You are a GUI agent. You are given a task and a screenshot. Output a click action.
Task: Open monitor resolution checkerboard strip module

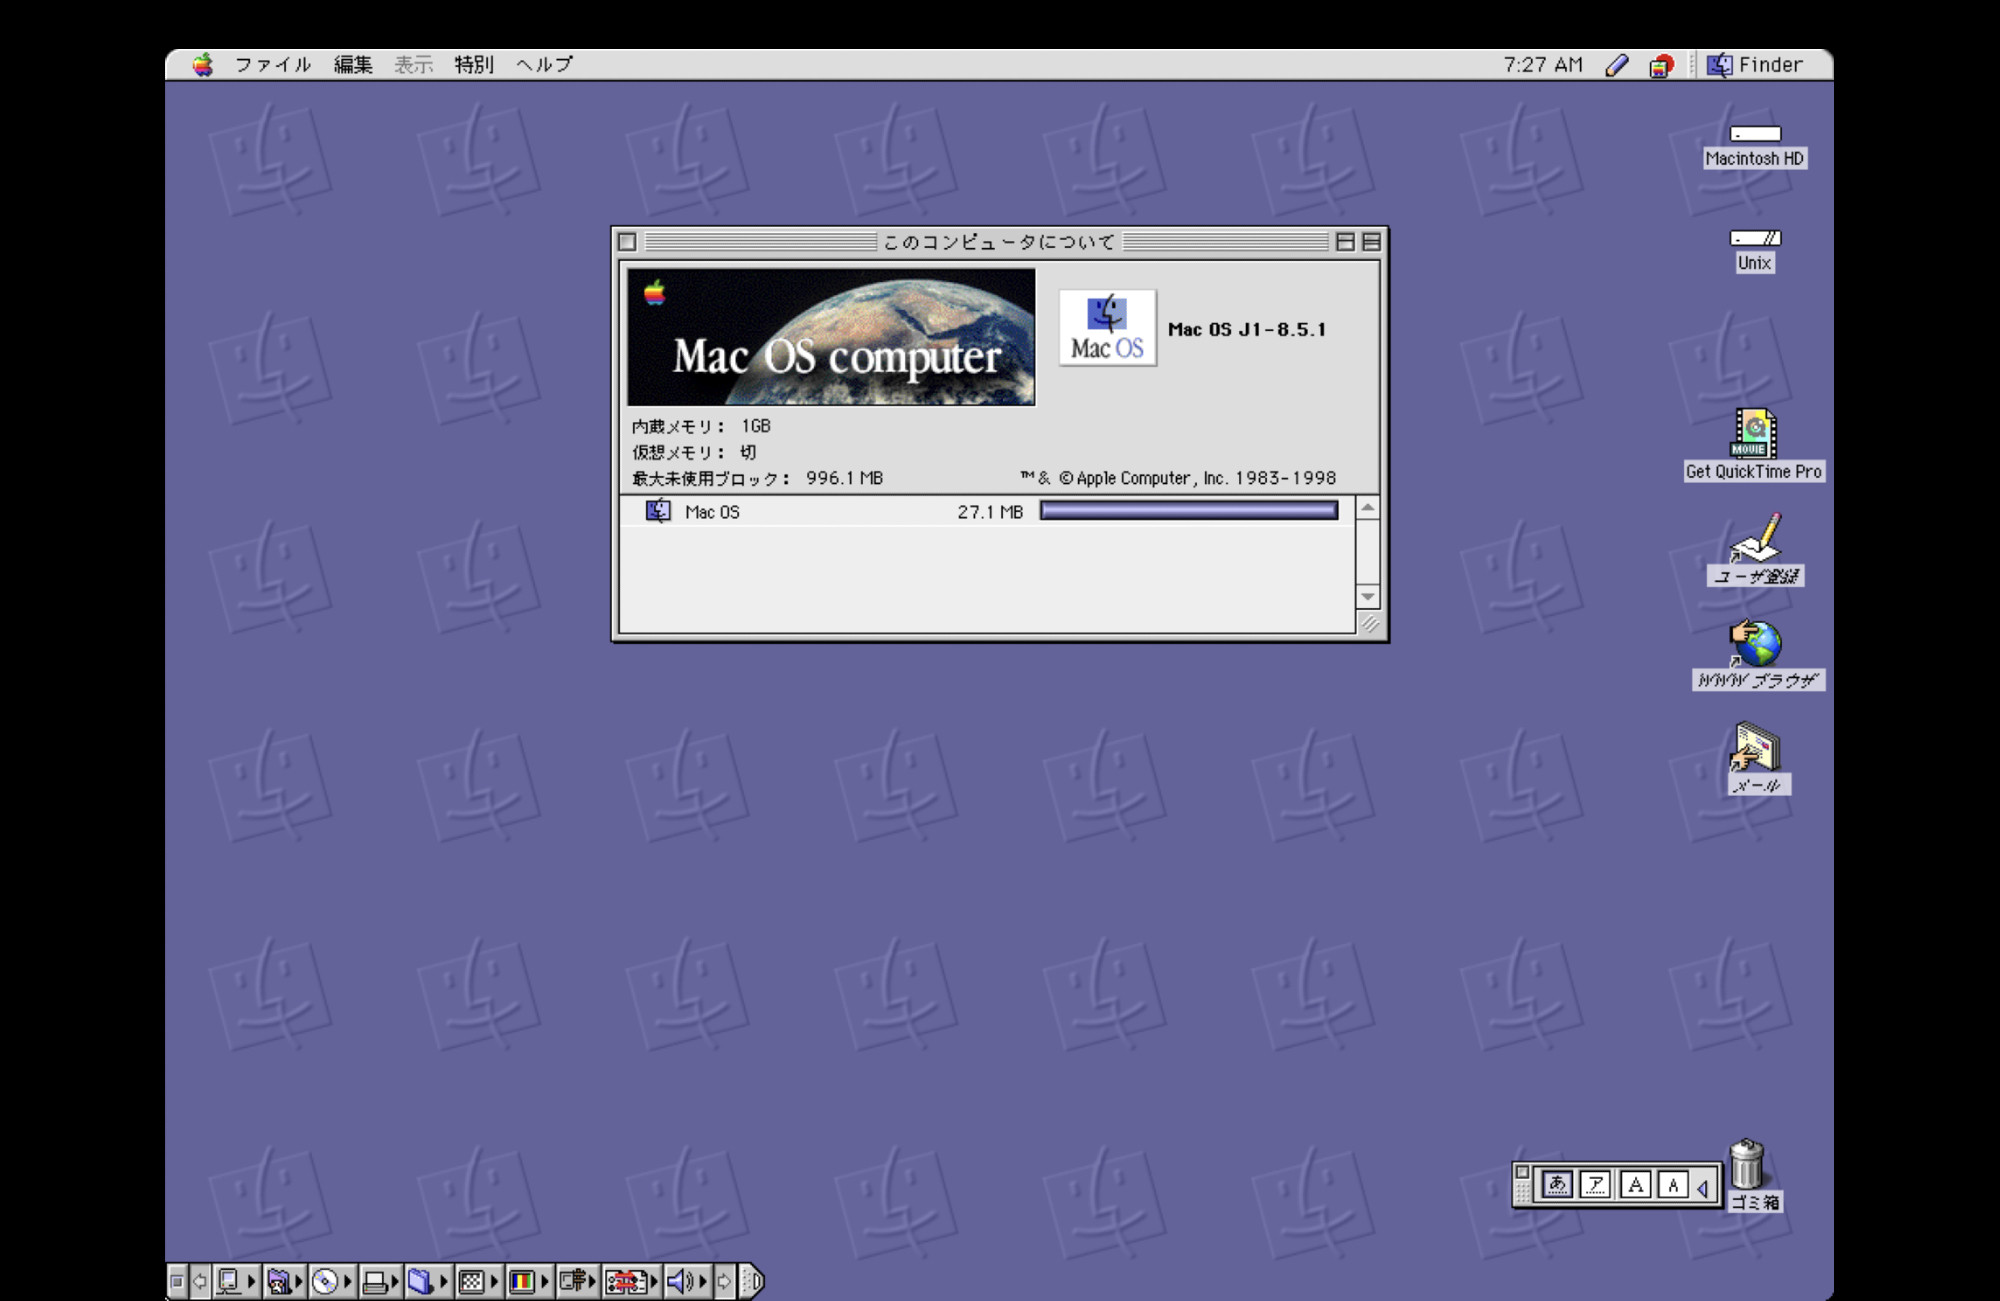pos(478,1281)
